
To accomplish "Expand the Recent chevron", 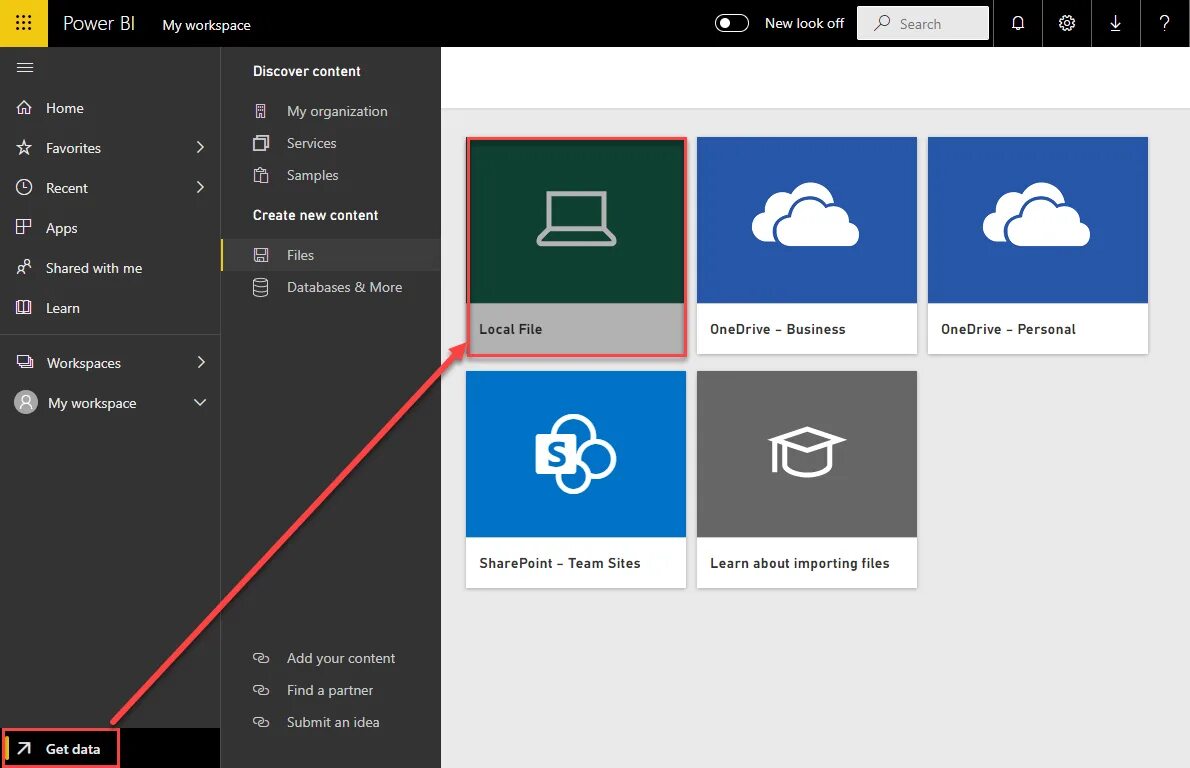I will click(x=200, y=187).
